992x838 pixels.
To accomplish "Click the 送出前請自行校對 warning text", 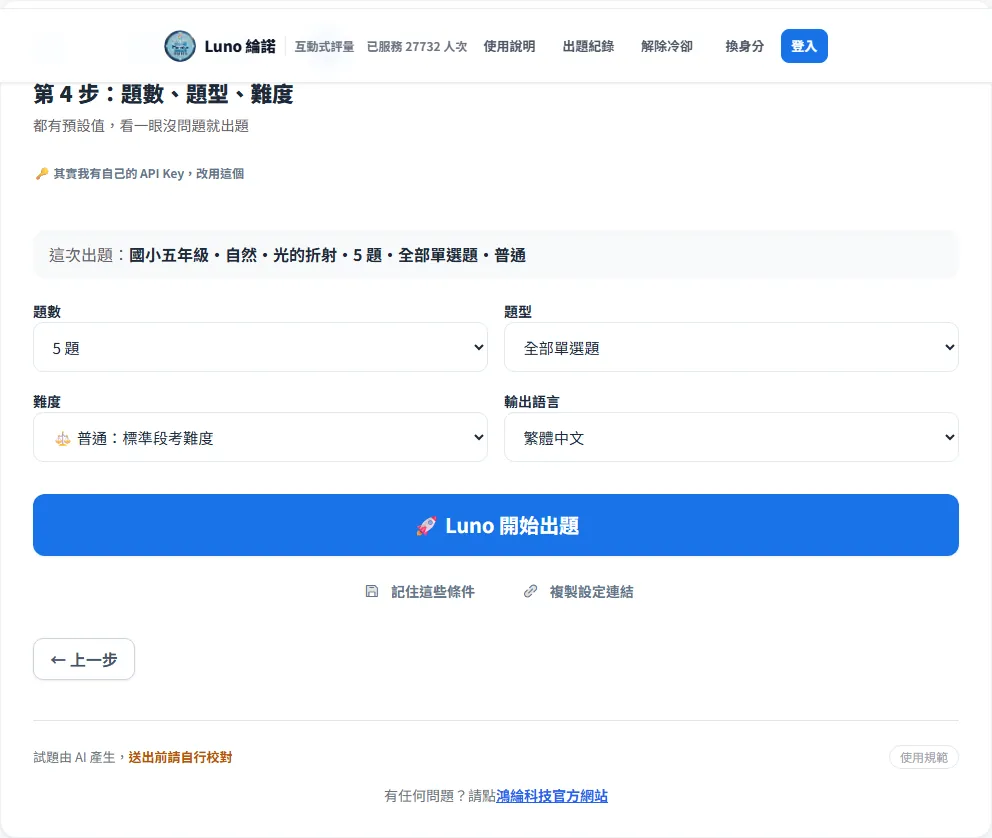I will pyautogui.click(x=180, y=757).
